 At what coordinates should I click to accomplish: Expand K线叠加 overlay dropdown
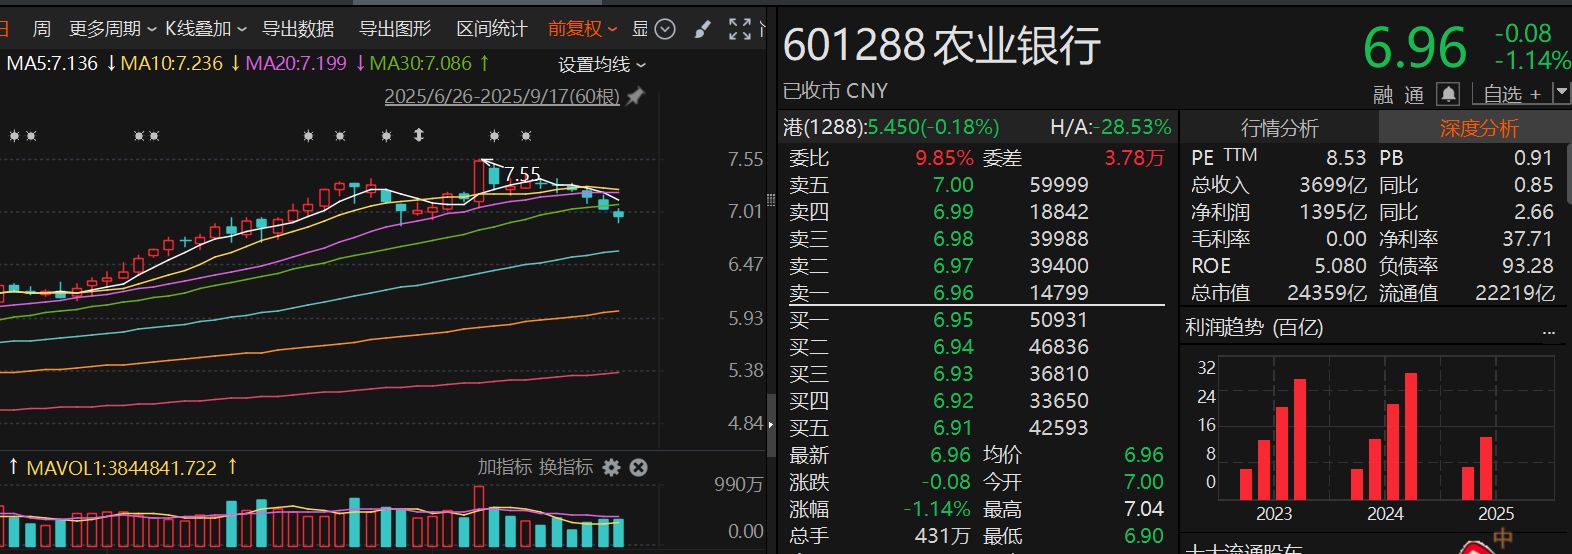pos(206,29)
